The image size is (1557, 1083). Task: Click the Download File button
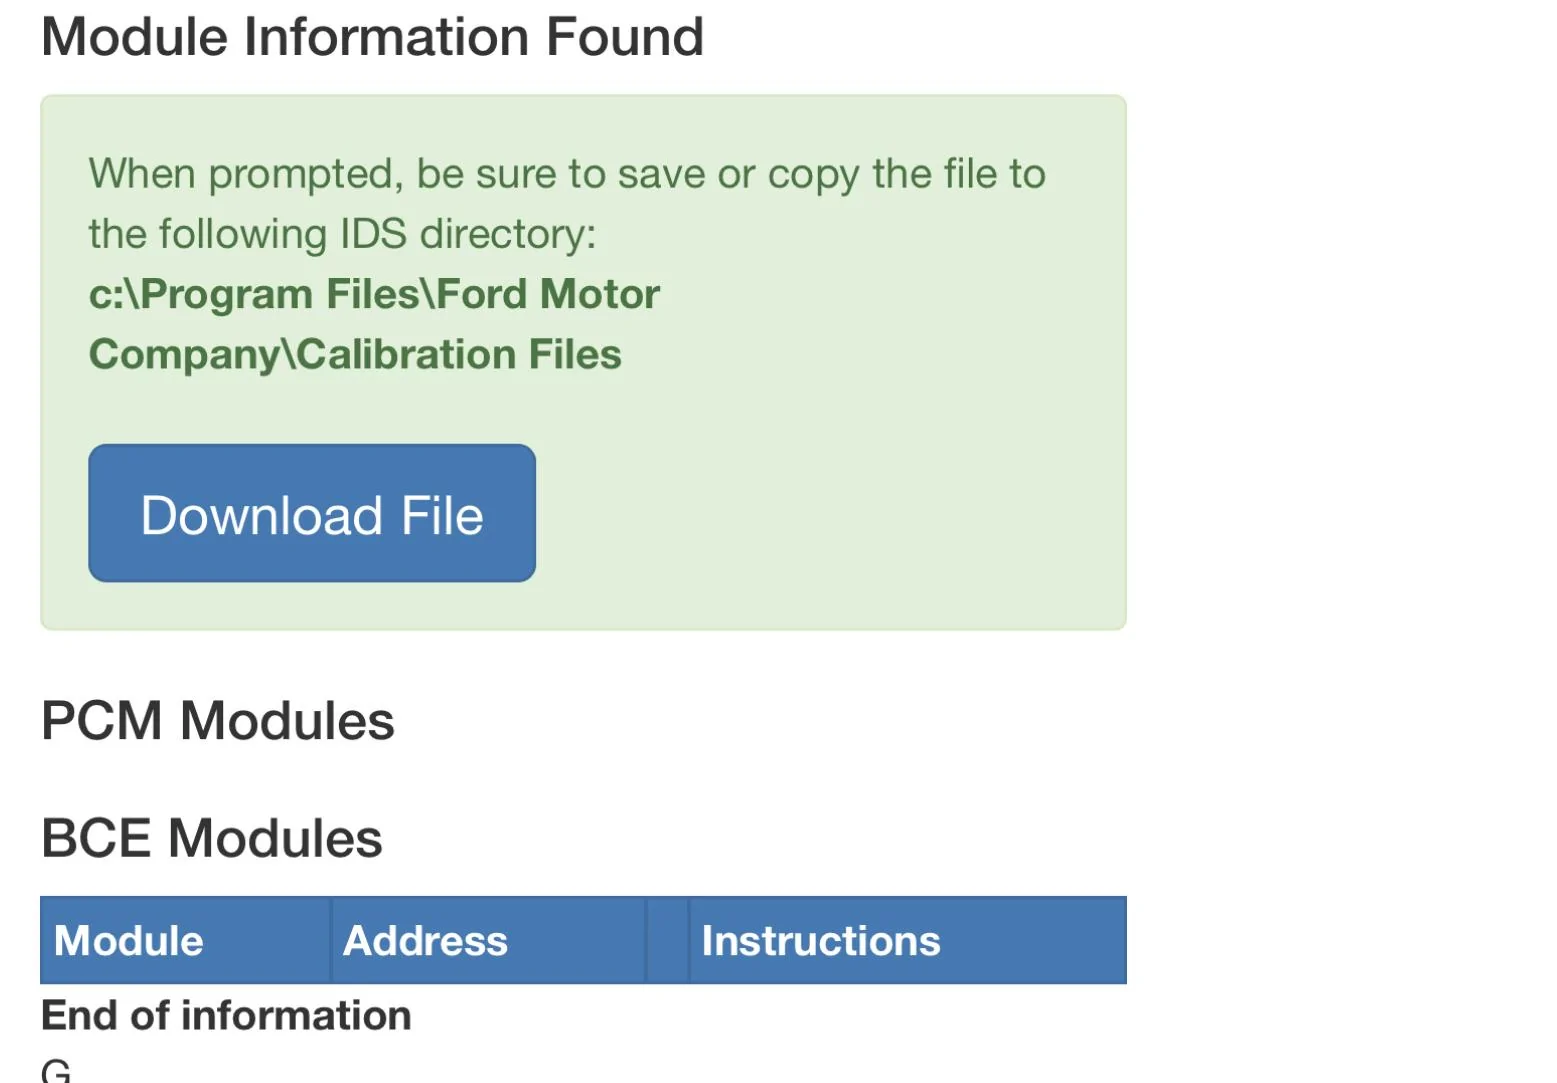[x=312, y=514]
